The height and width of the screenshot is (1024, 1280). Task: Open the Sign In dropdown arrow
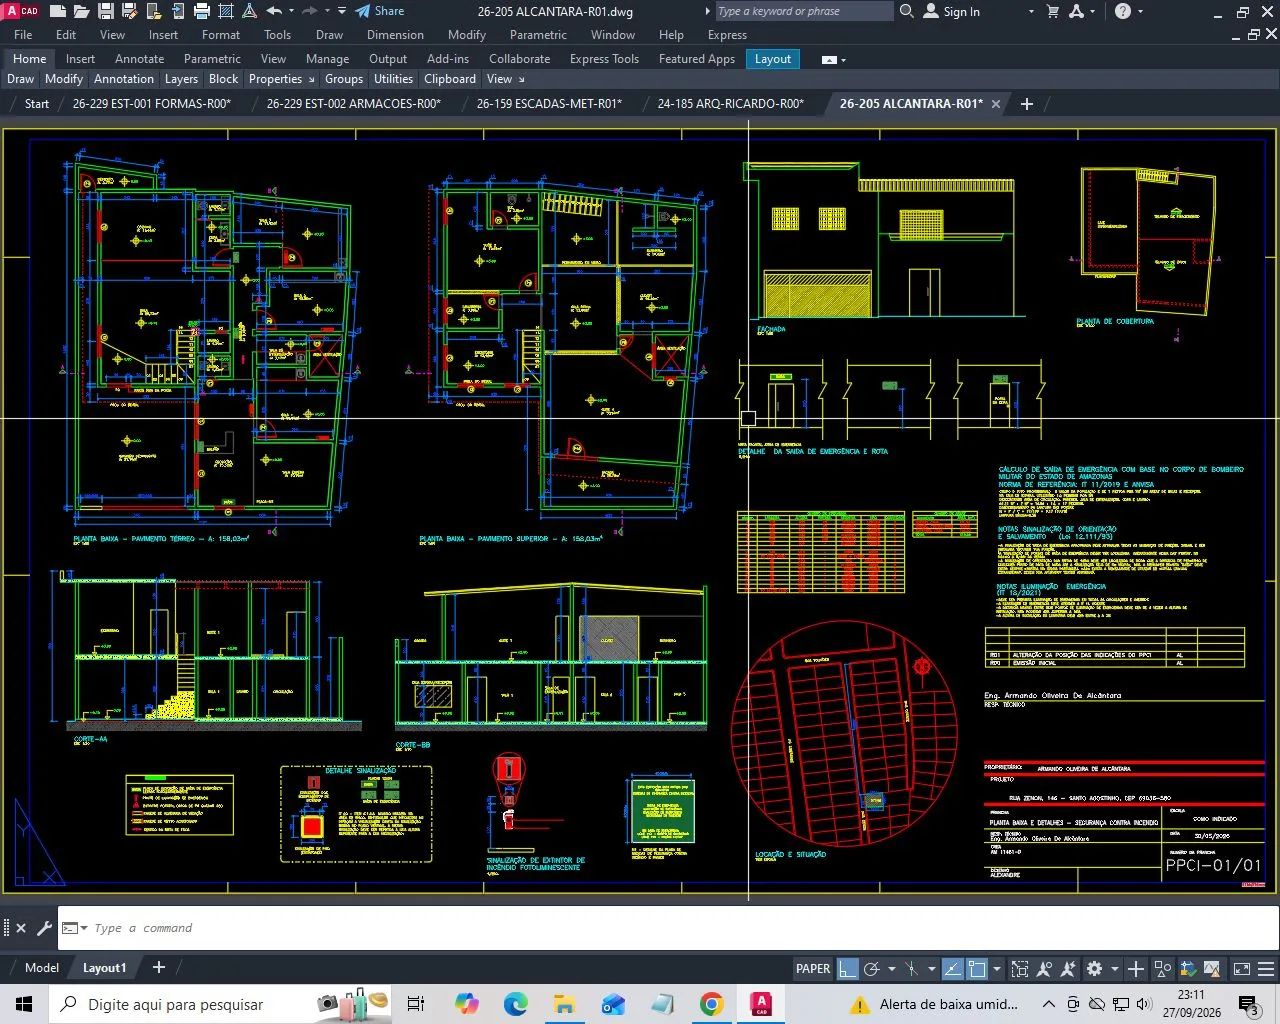pos(1031,12)
